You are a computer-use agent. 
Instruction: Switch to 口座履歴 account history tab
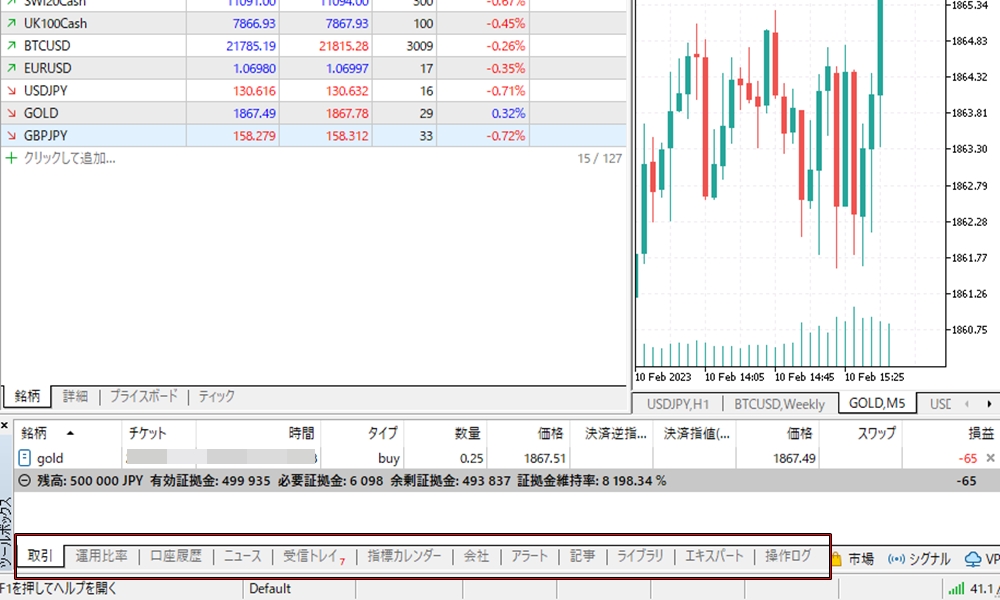pyautogui.click(x=175, y=556)
